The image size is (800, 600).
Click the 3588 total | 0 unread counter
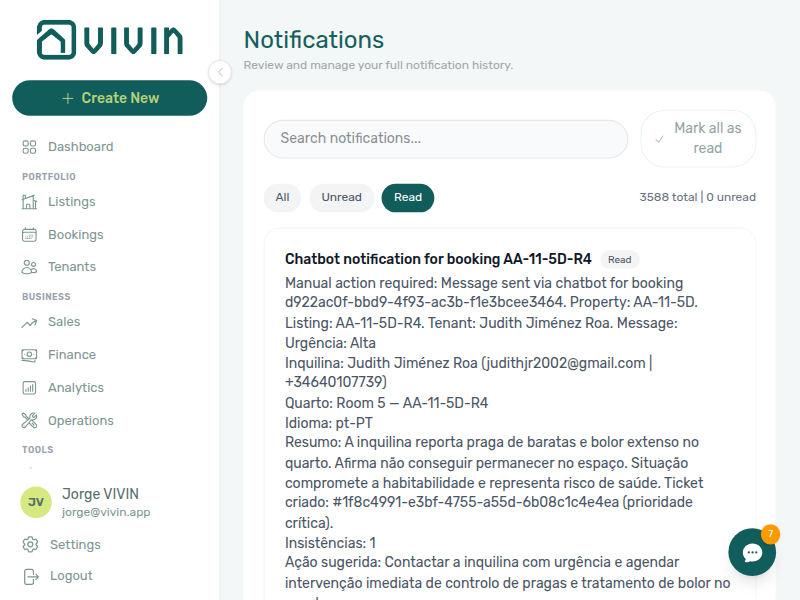[x=697, y=197]
